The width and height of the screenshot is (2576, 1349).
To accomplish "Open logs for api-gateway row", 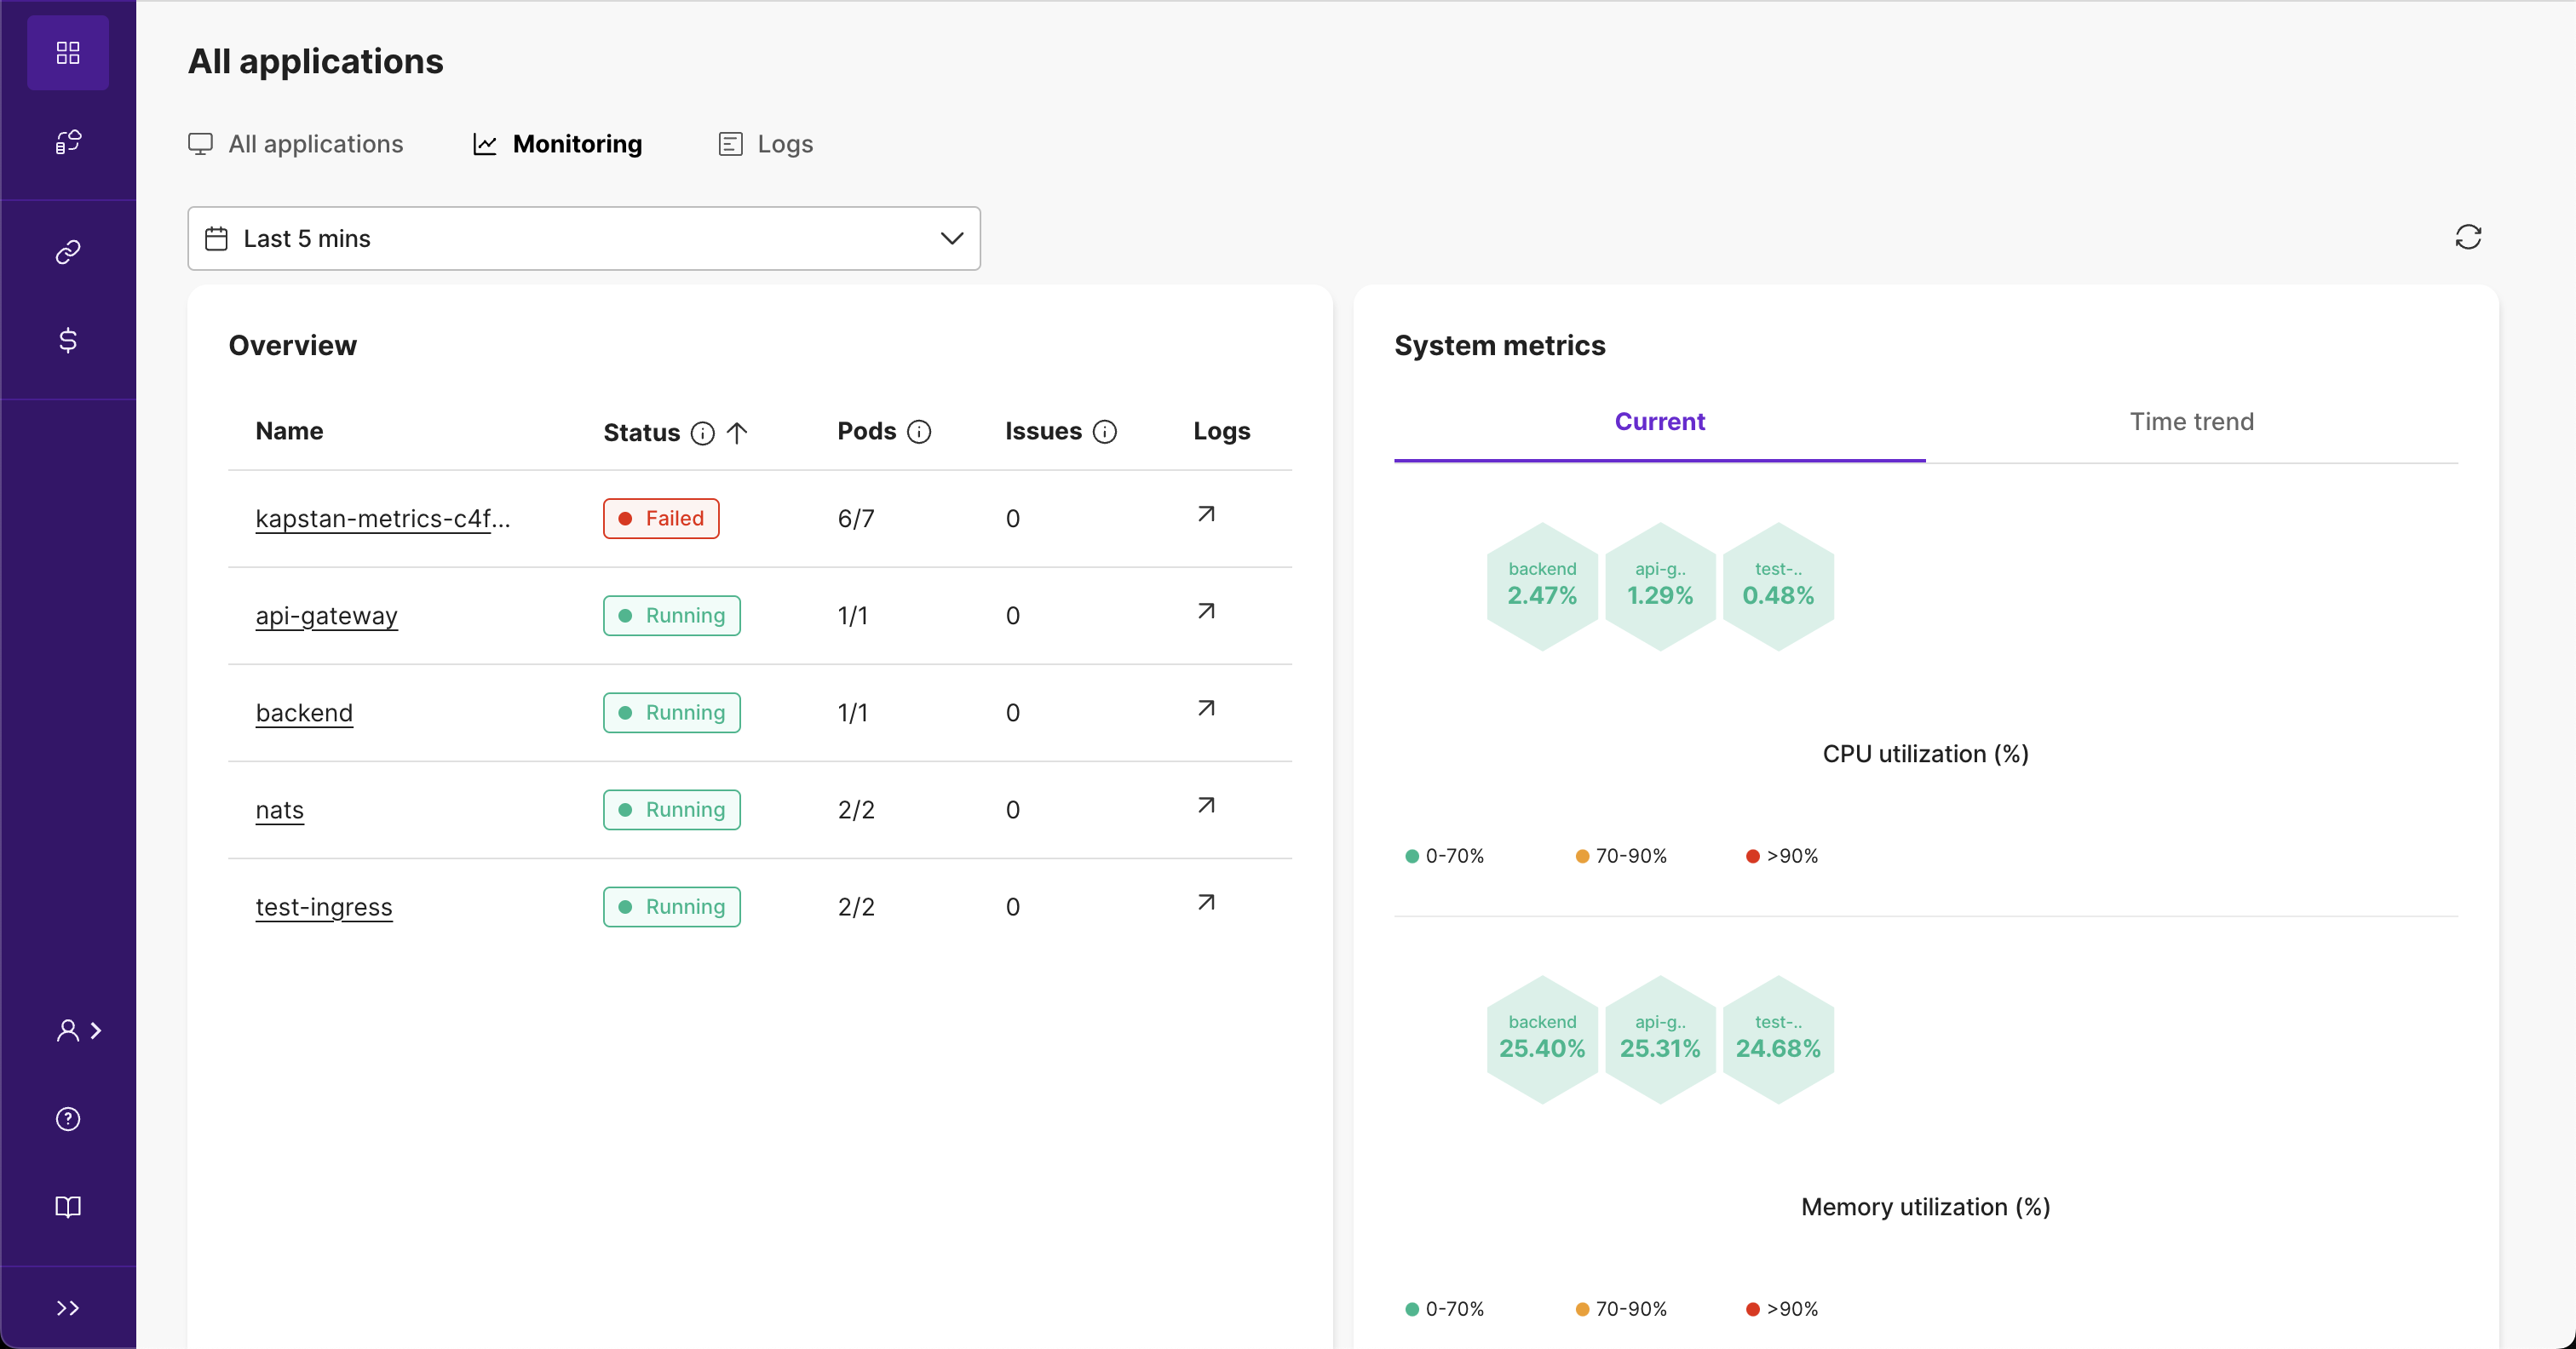I will point(1207,612).
